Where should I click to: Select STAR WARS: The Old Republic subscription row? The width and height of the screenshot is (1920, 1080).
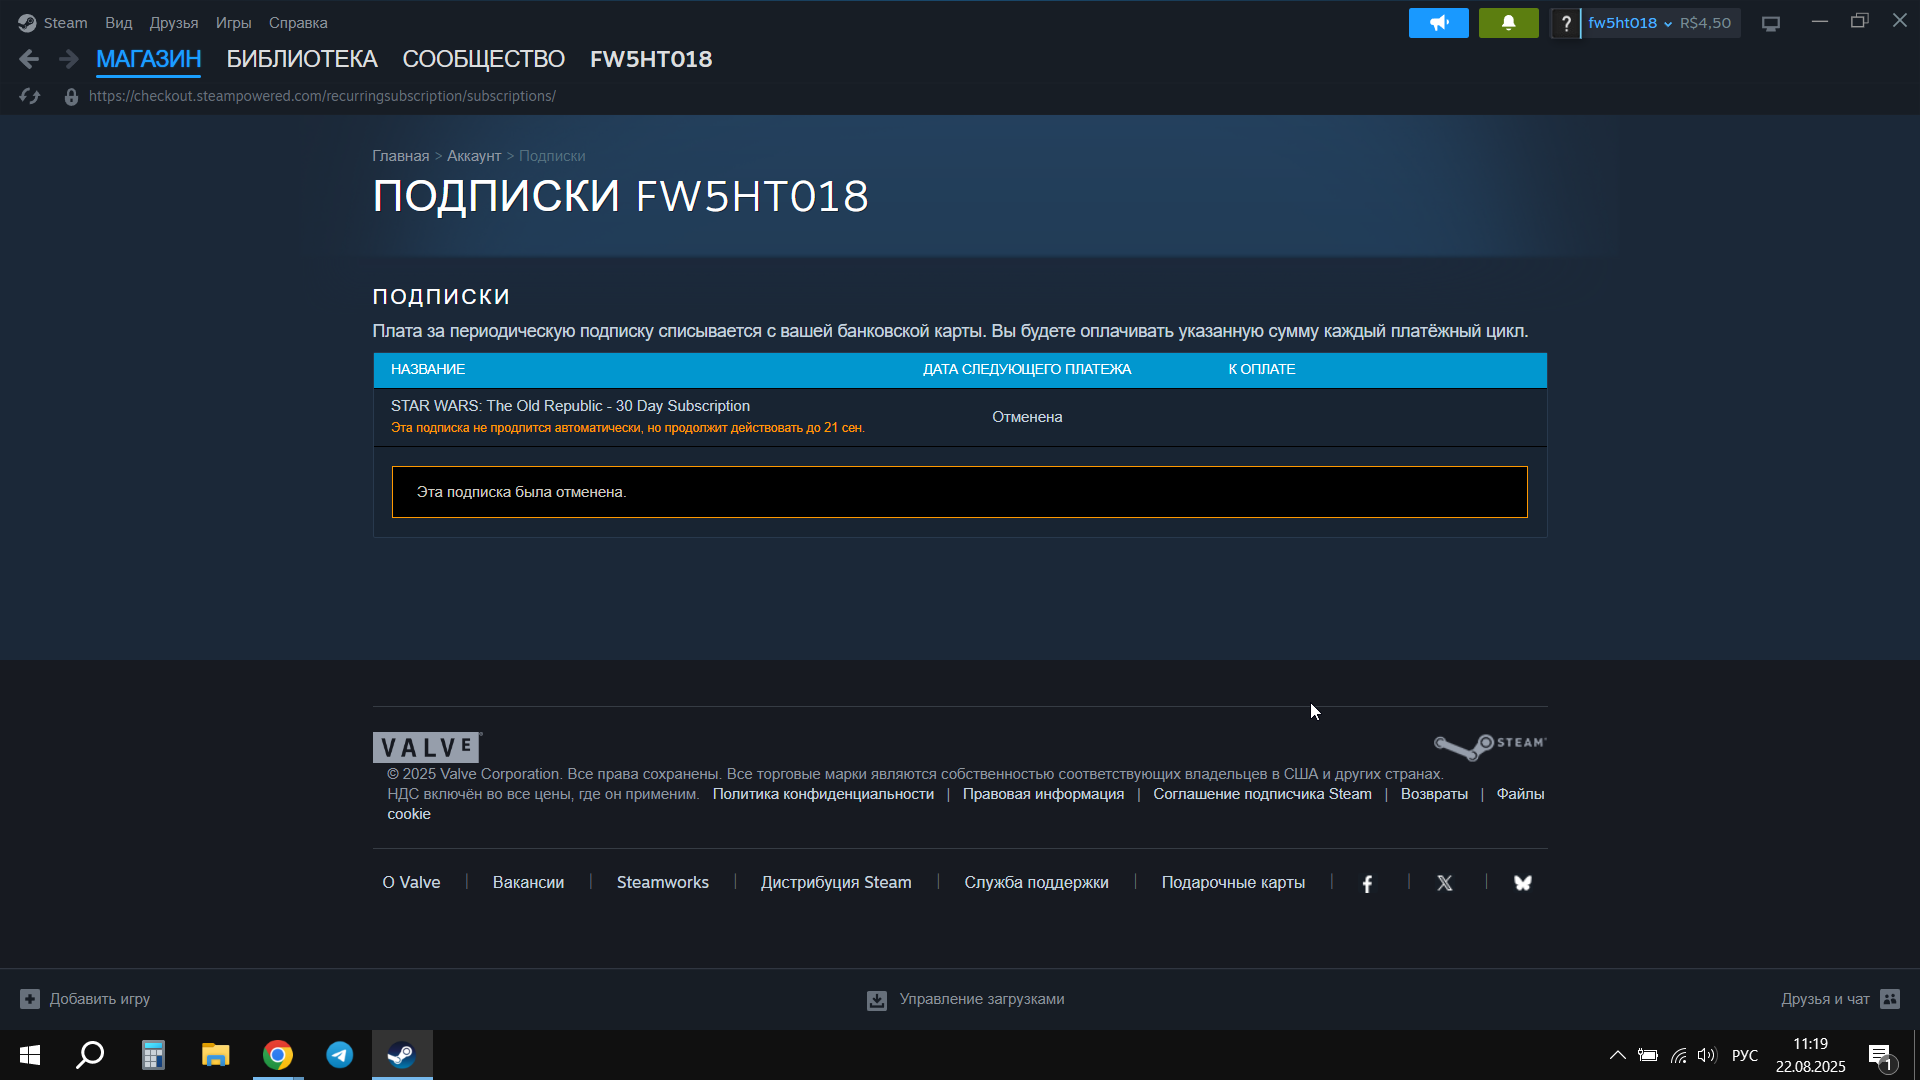coord(960,417)
